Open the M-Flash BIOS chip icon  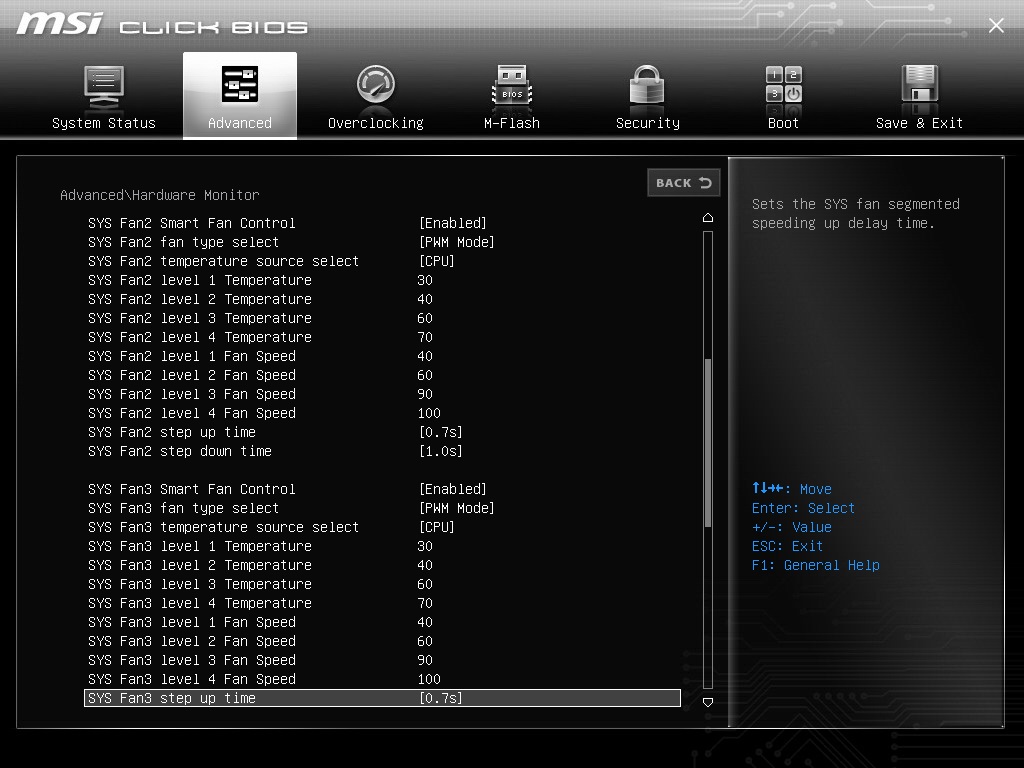click(x=512, y=84)
